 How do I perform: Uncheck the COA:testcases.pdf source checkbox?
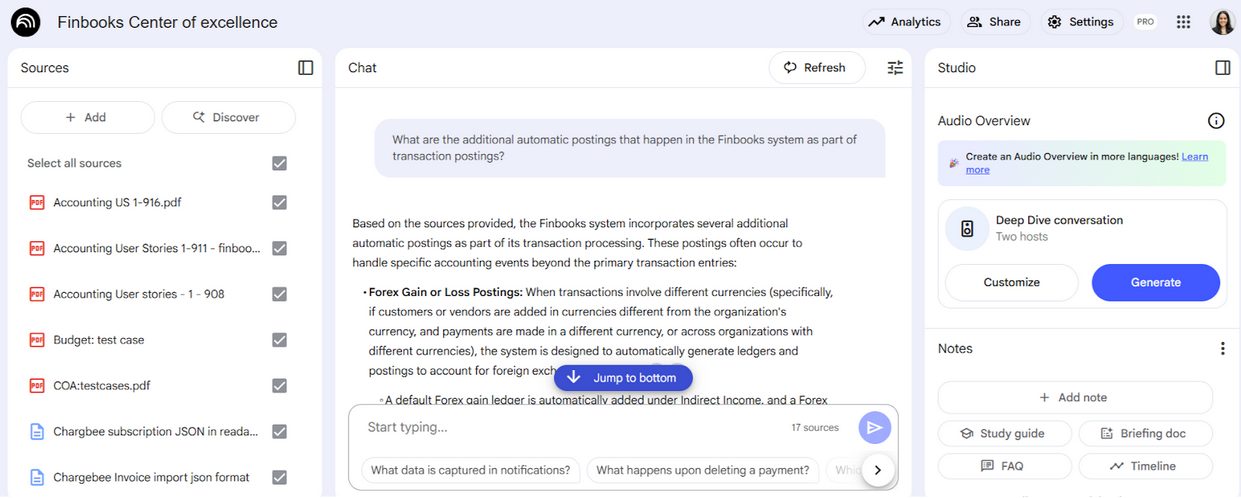[280, 385]
